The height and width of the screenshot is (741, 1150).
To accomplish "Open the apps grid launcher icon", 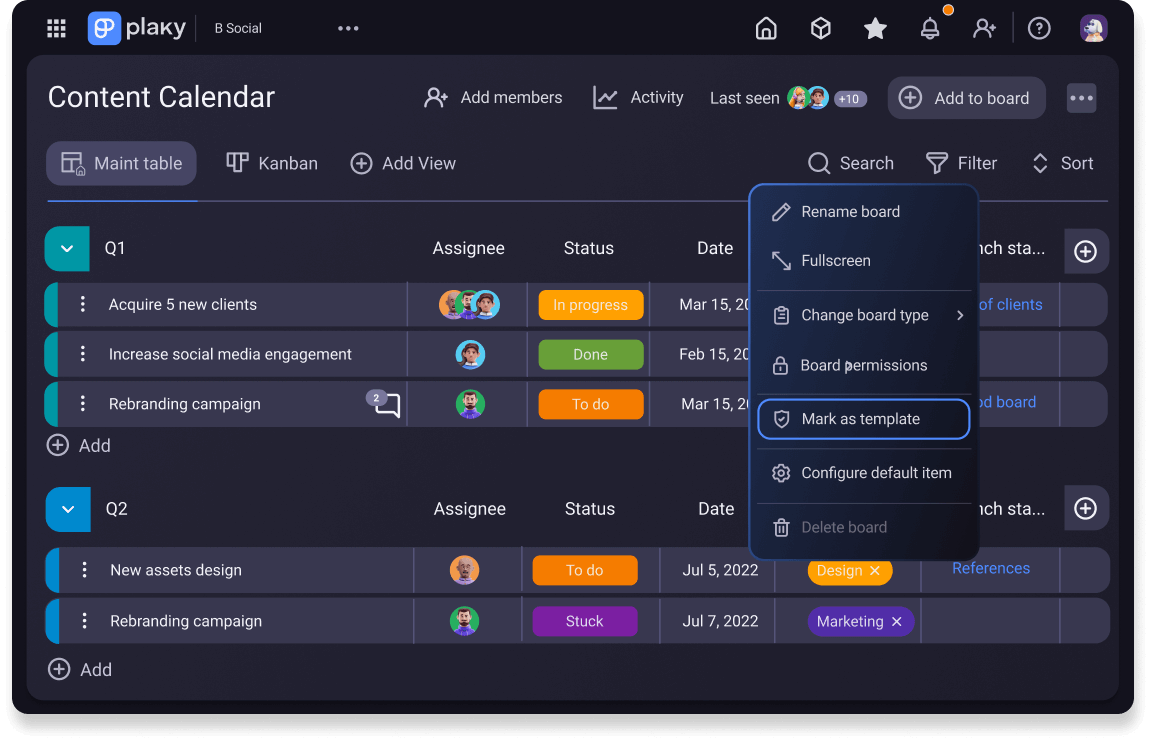I will (56, 29).
